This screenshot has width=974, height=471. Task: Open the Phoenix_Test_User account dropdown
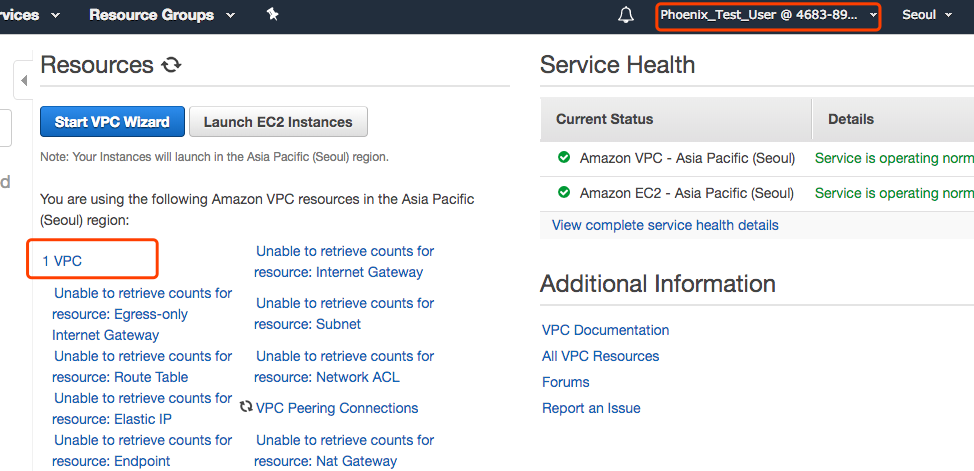pos(768,15)
